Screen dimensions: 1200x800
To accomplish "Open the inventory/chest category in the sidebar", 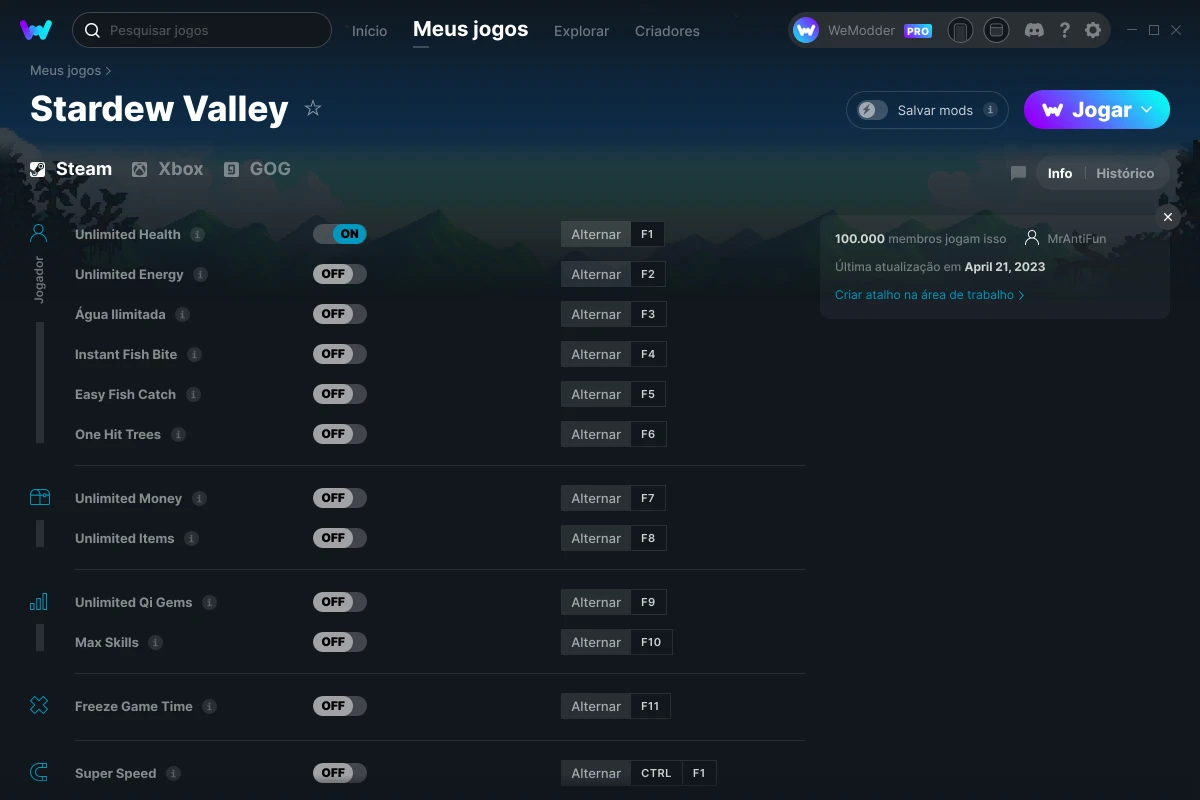I will (x=38, y=496).
